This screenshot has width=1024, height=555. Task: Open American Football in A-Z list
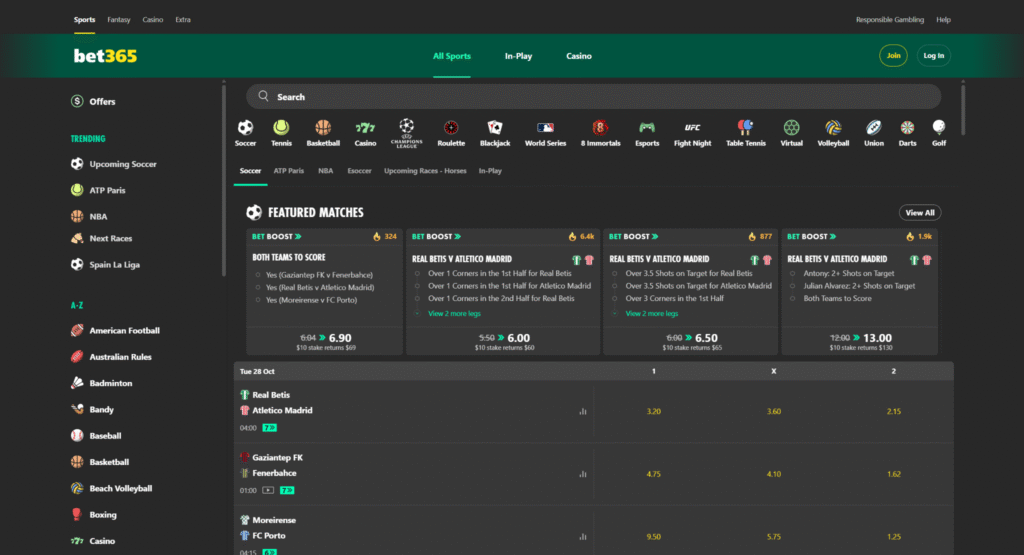(124, 331)
